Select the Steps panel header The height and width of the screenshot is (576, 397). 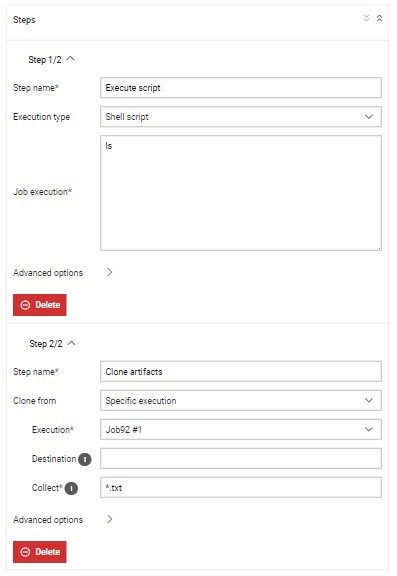click(x=198, y=19)
